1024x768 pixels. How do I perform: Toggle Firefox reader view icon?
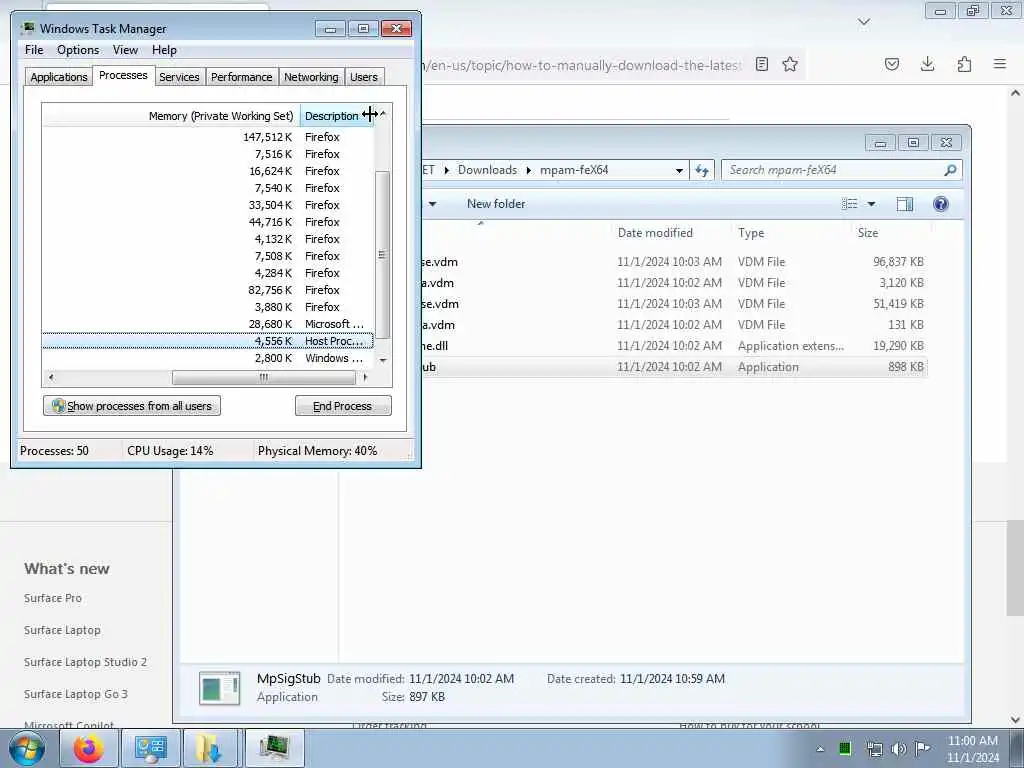[761, 64]
